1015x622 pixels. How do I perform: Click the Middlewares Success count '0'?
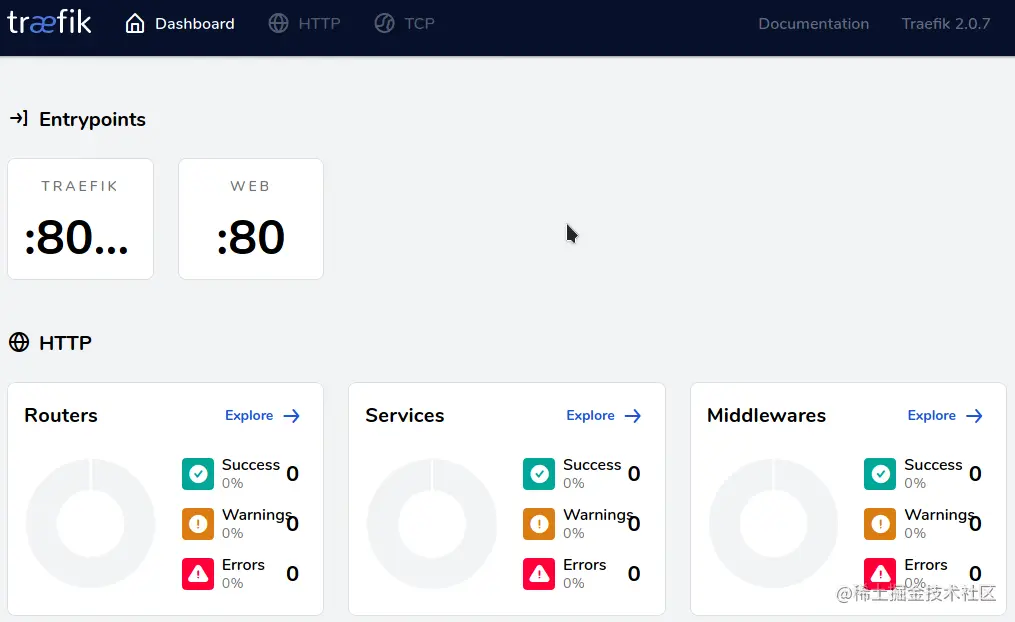coord(975,474)
